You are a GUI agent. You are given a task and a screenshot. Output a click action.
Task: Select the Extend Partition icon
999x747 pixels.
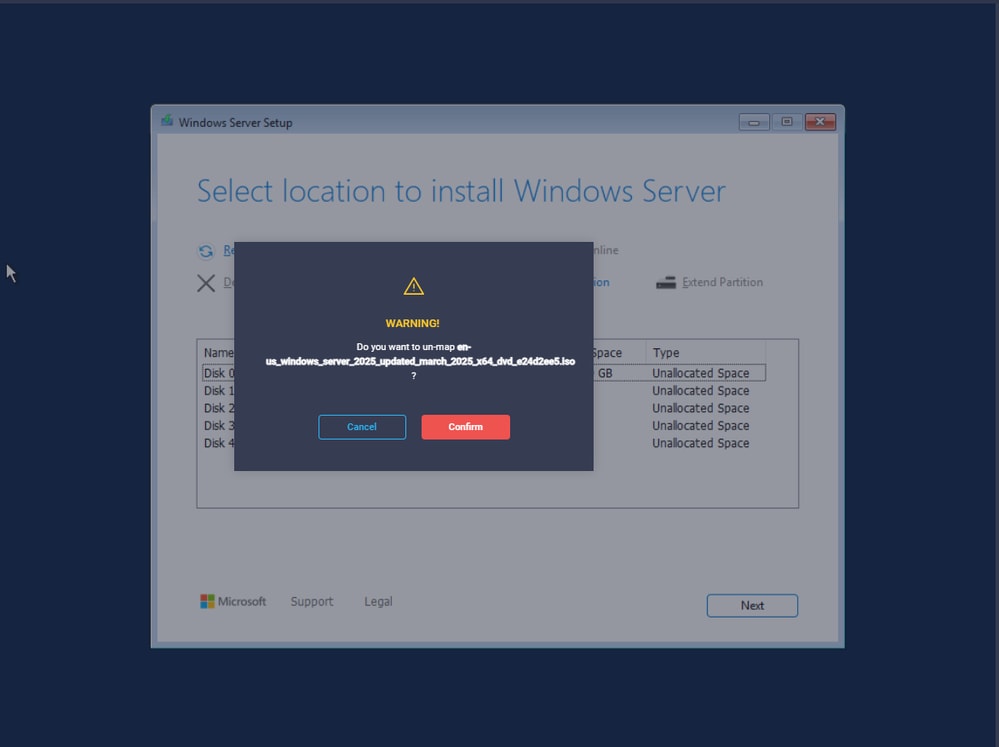[665, 282]
